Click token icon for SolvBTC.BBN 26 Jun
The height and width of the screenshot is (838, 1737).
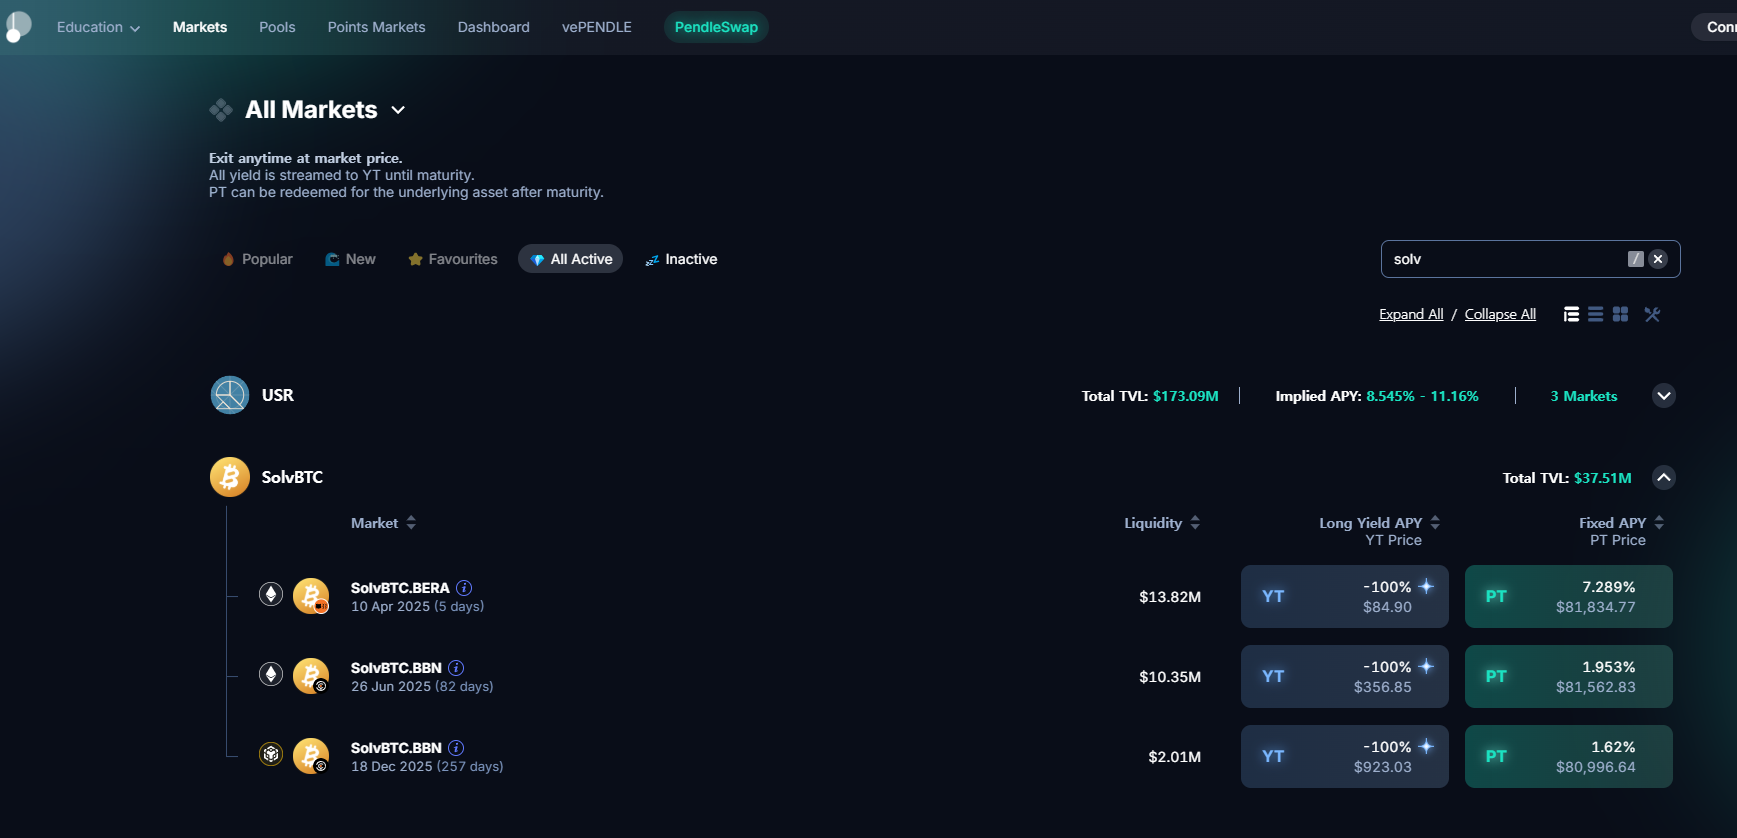point(311,675)
